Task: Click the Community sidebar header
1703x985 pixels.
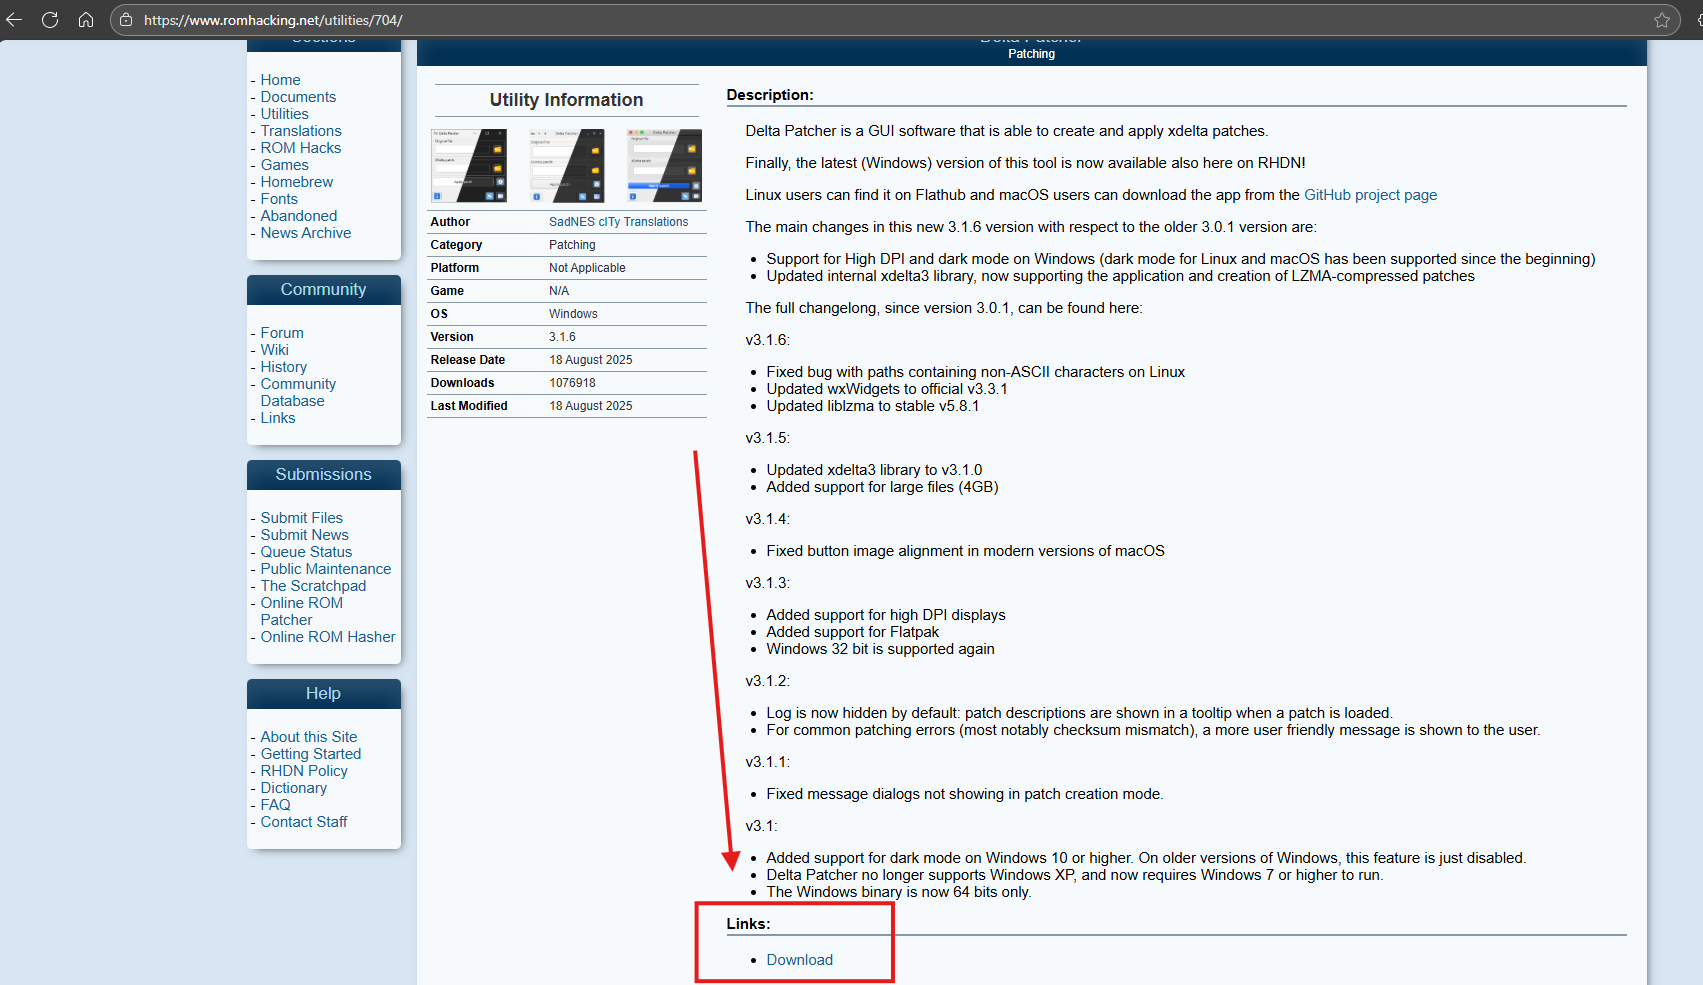Action: pos(323,289)
